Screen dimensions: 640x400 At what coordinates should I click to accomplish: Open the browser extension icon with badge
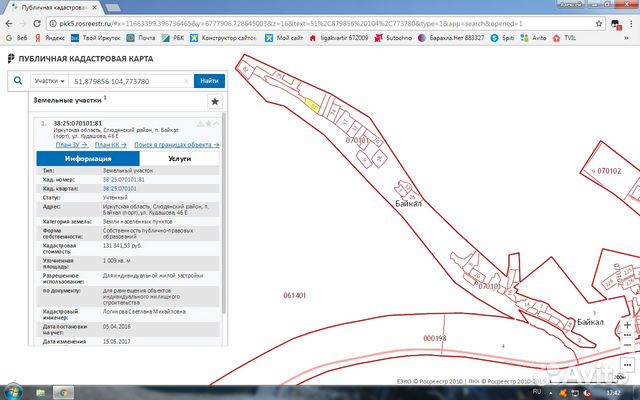click(x=616, y=24)
